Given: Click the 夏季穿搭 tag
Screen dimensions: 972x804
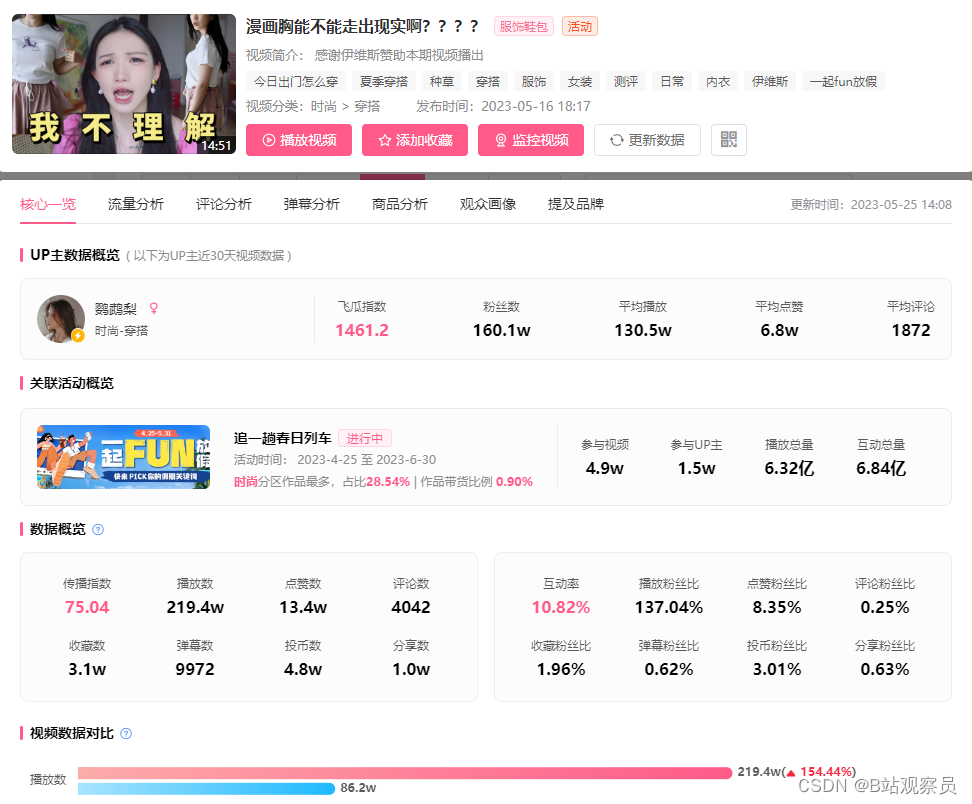Looking at the screenshot, I should [384, 81].
